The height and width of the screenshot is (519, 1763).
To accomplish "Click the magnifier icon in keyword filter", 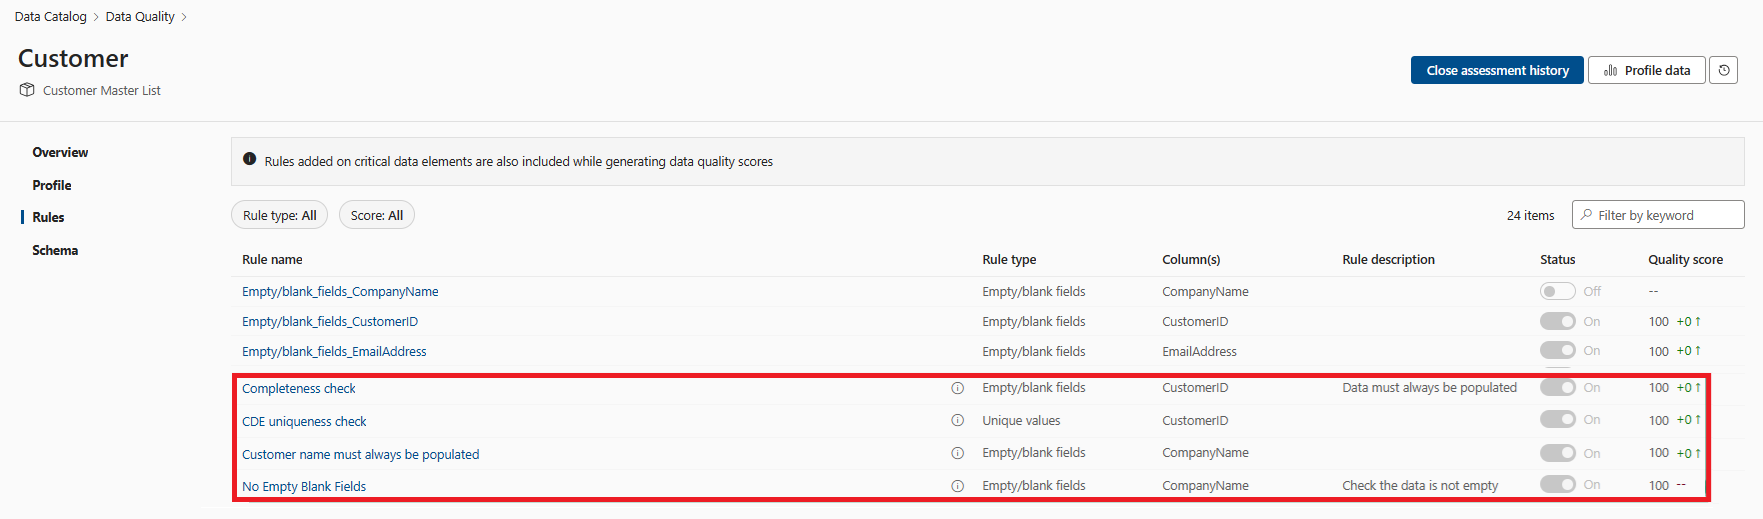I will coord(1586,215).
